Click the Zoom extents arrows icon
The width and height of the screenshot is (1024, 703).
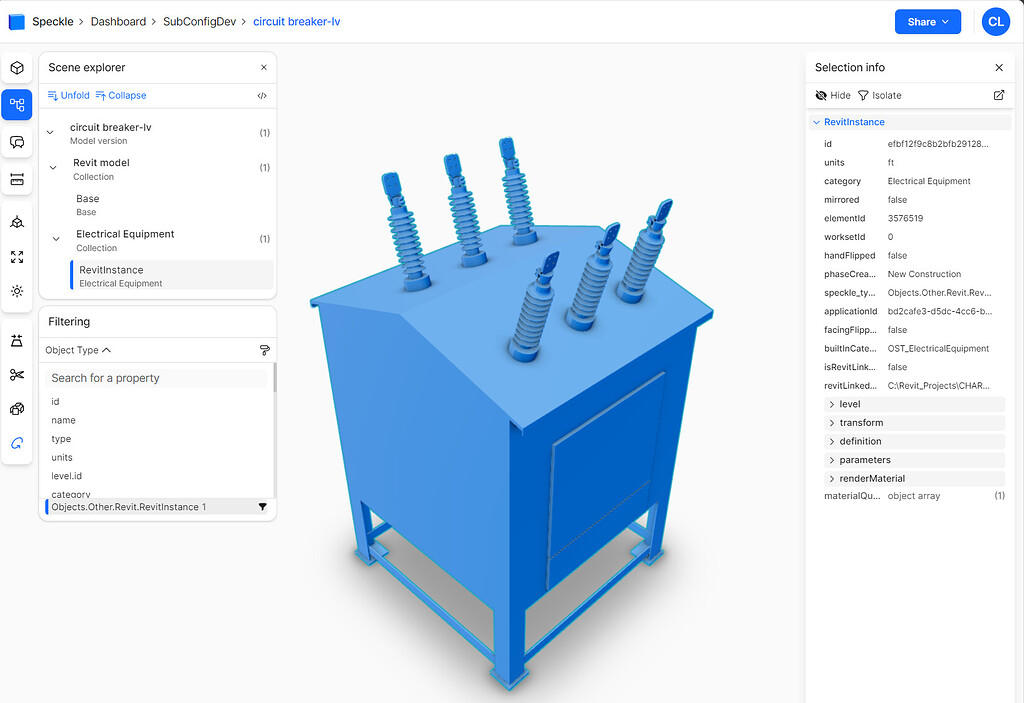click(17, 257)
